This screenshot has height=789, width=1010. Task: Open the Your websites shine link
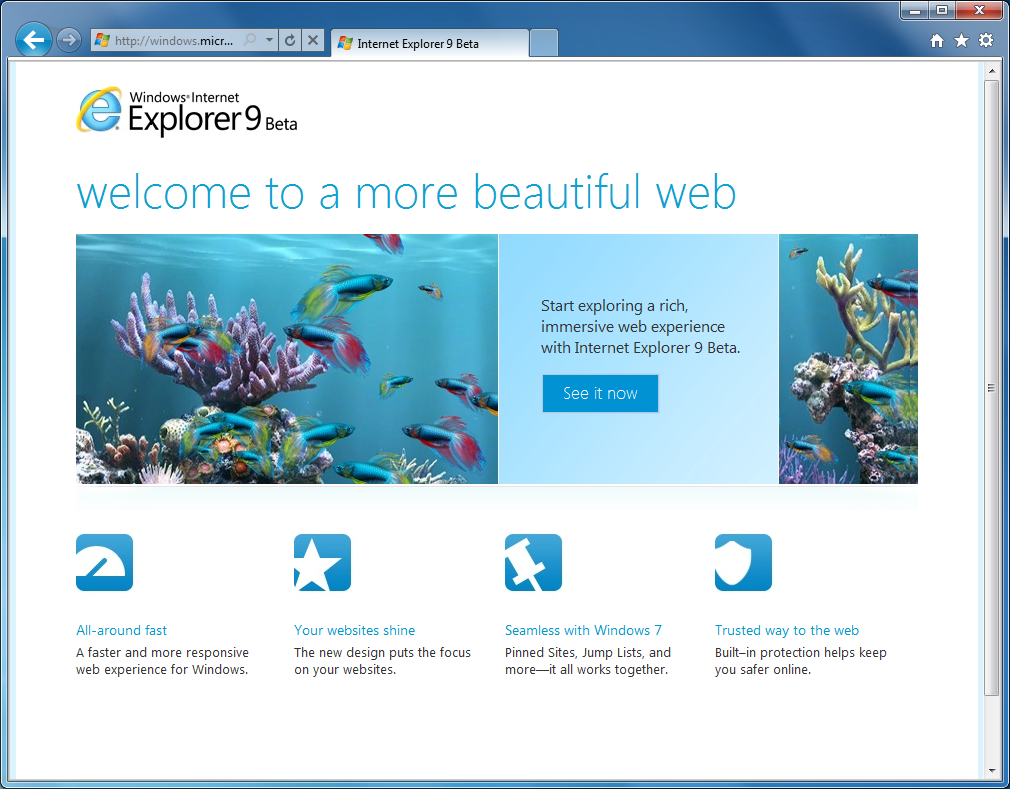[x=354, y=630]
